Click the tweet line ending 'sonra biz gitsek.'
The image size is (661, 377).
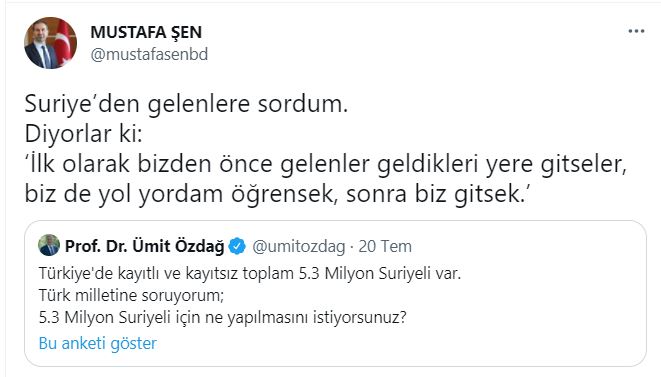point(277,194)
